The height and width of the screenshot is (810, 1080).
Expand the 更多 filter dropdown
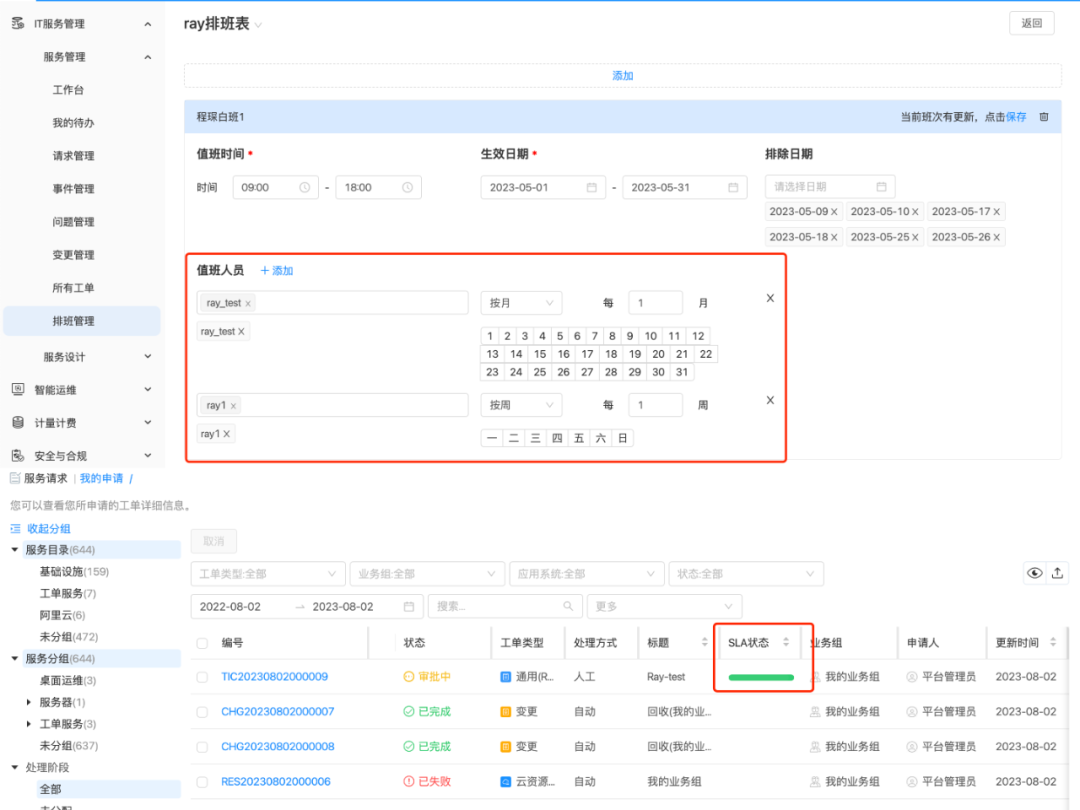(663, 606)
